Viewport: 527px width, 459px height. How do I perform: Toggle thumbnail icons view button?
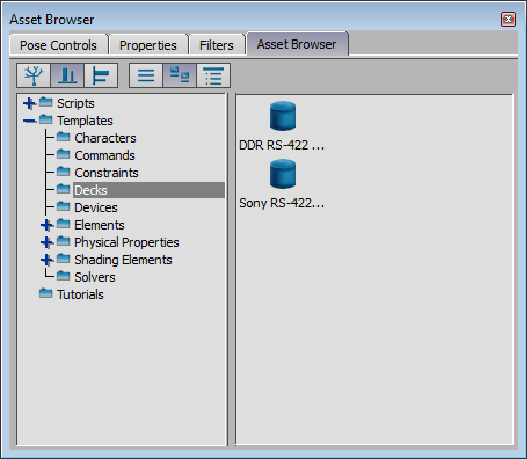pyautogui.click(x=179, y=75)
